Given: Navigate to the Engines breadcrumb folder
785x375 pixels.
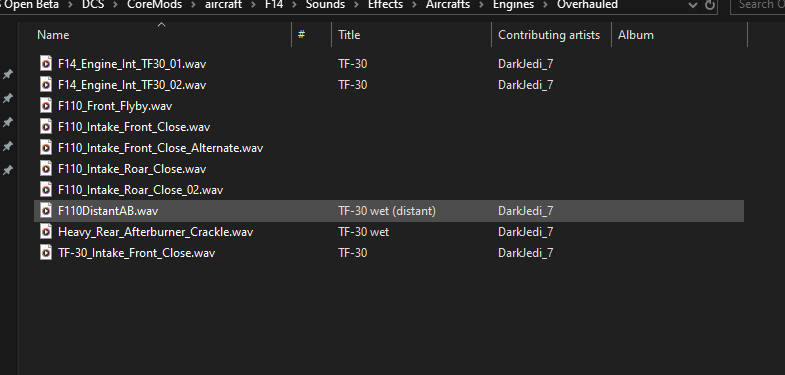Looking at the screenshot, I should (x=513, y=5).
